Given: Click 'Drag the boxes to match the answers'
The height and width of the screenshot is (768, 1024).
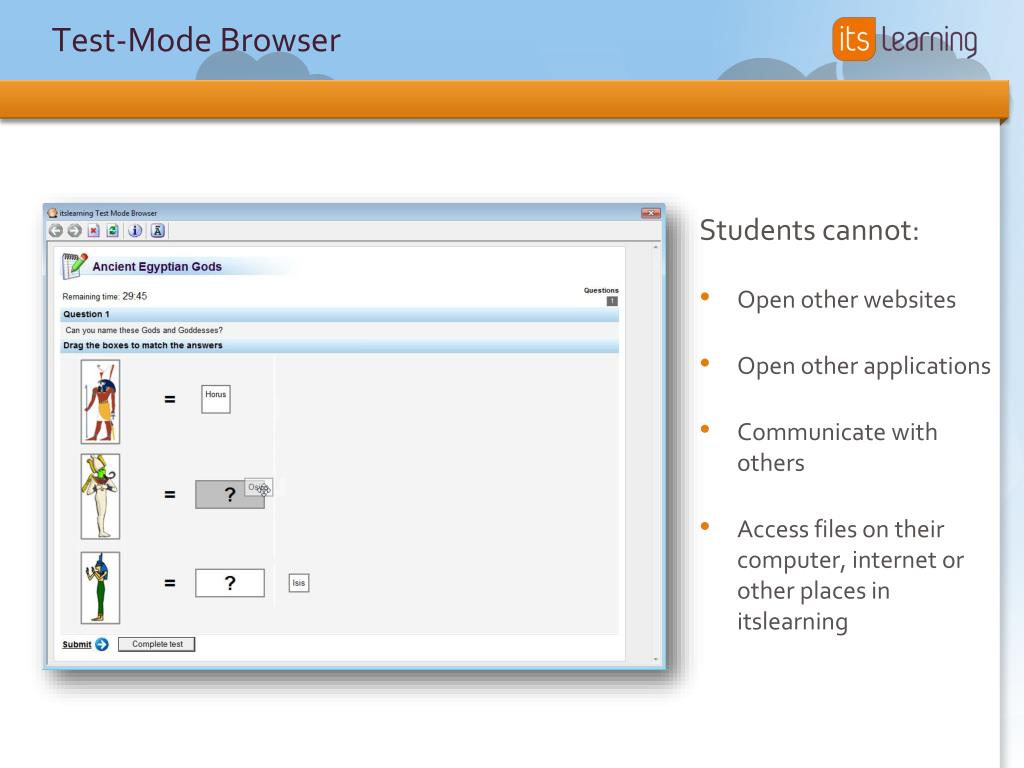Looking at the screenshot, I should pos(142,345).
